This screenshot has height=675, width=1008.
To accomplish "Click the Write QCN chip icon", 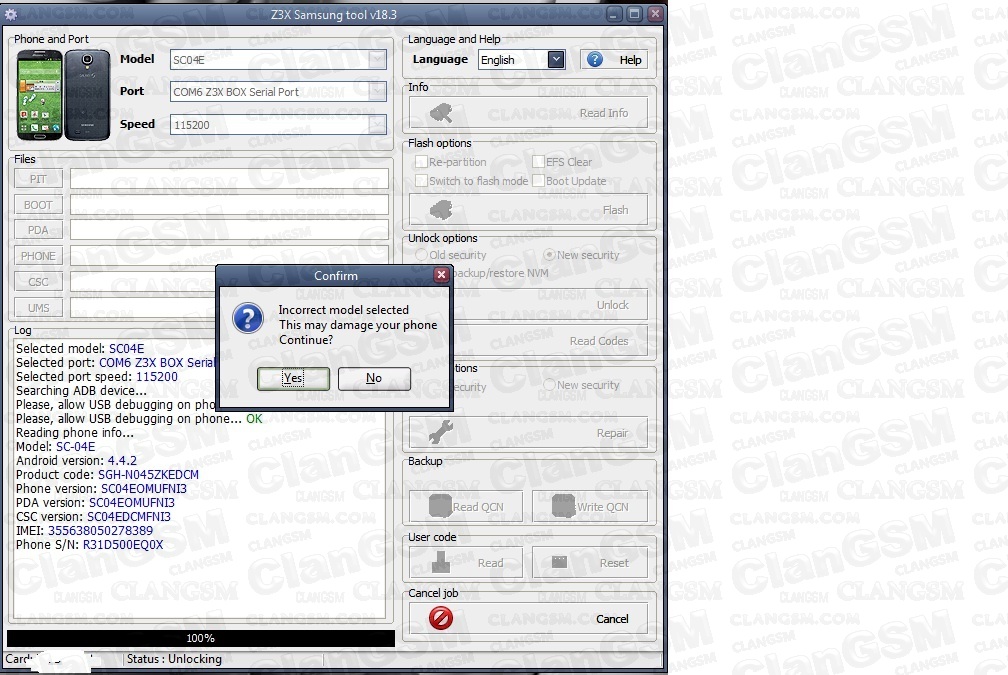I will click(x=563, y=506).
